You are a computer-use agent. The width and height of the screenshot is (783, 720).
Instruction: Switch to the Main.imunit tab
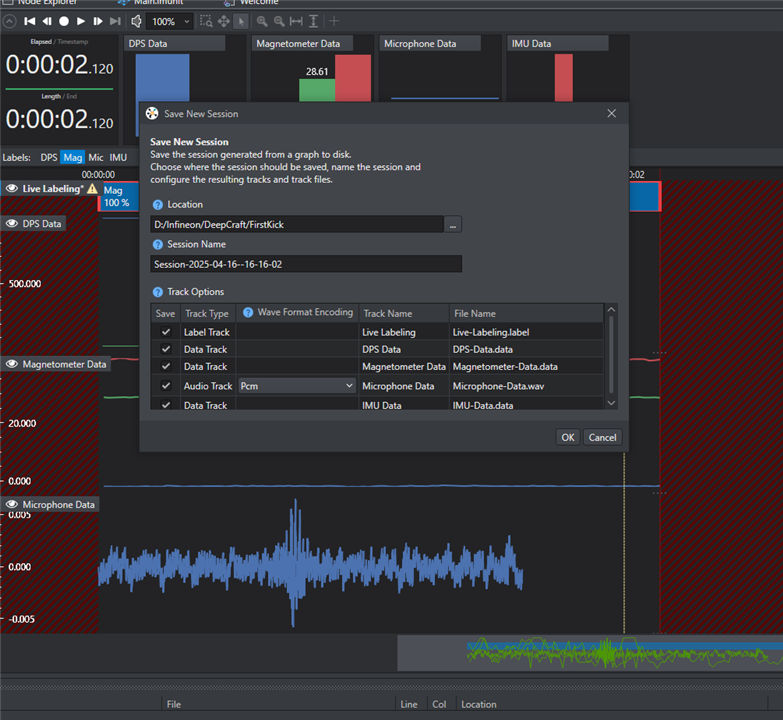pos(152,2)
